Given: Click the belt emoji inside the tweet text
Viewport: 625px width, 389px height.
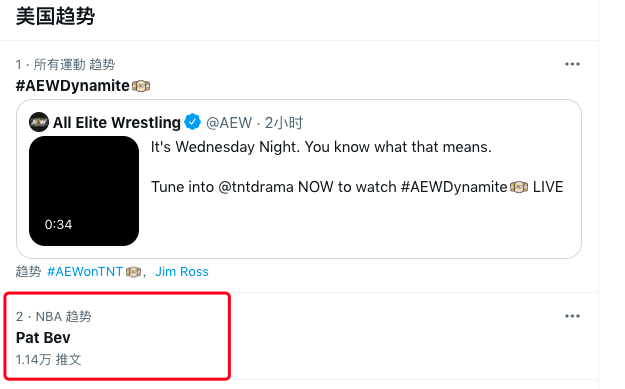Looking at the screenshot, I should pyautogui.click(x=519, y=187).
